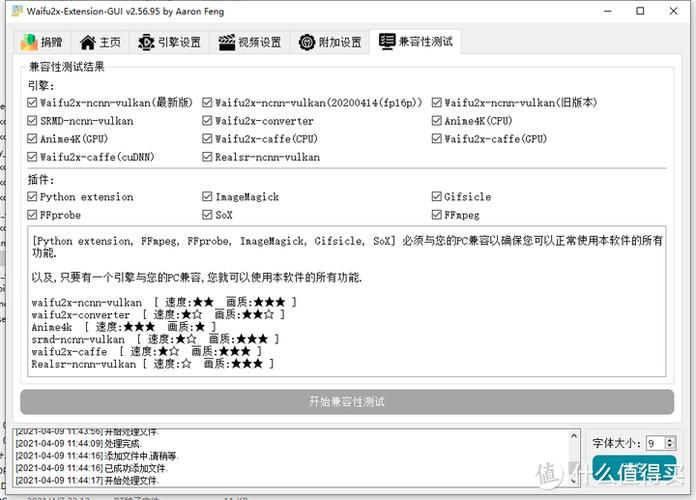Image resolution: width=696 pixels, height=500 pixels.
Task: Click the donate gift icon
Action: 29,43
